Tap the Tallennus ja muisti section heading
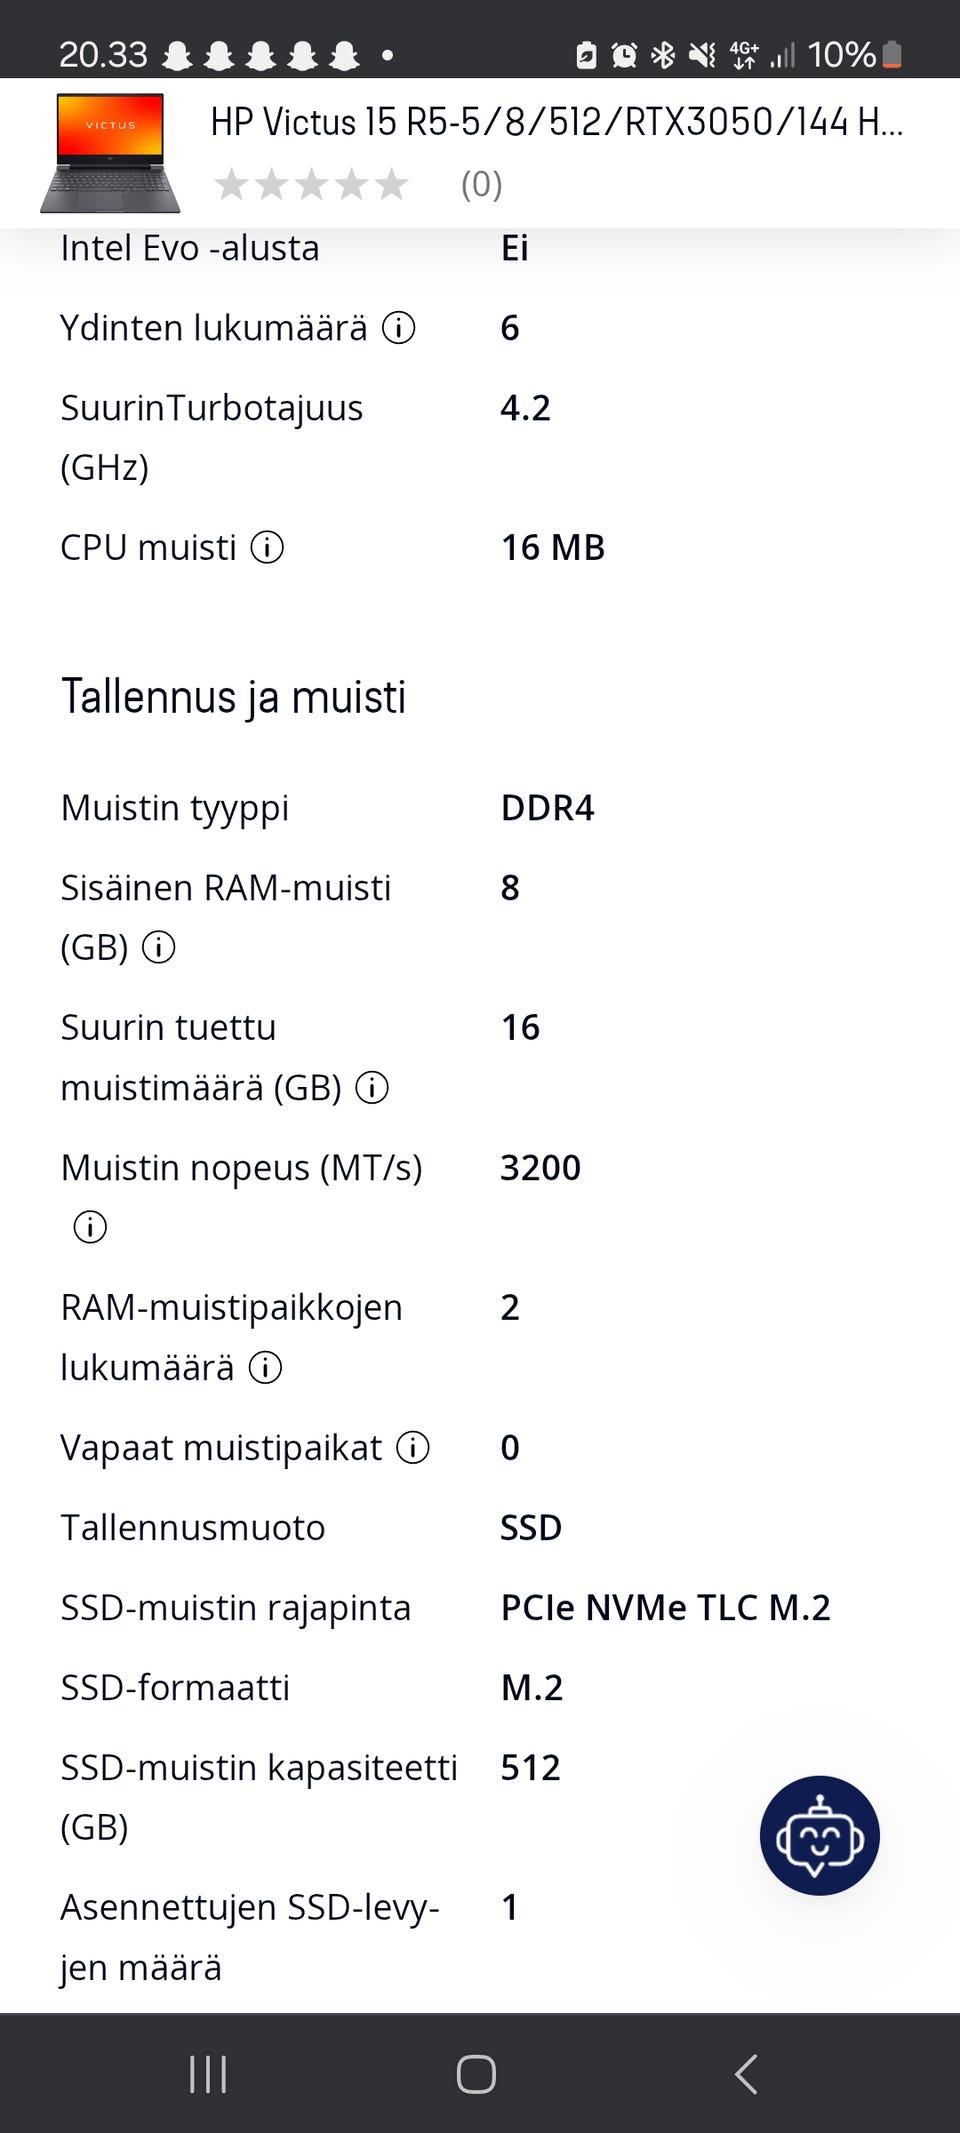Viewport: 960px width, 2133px height. (233, 697)
